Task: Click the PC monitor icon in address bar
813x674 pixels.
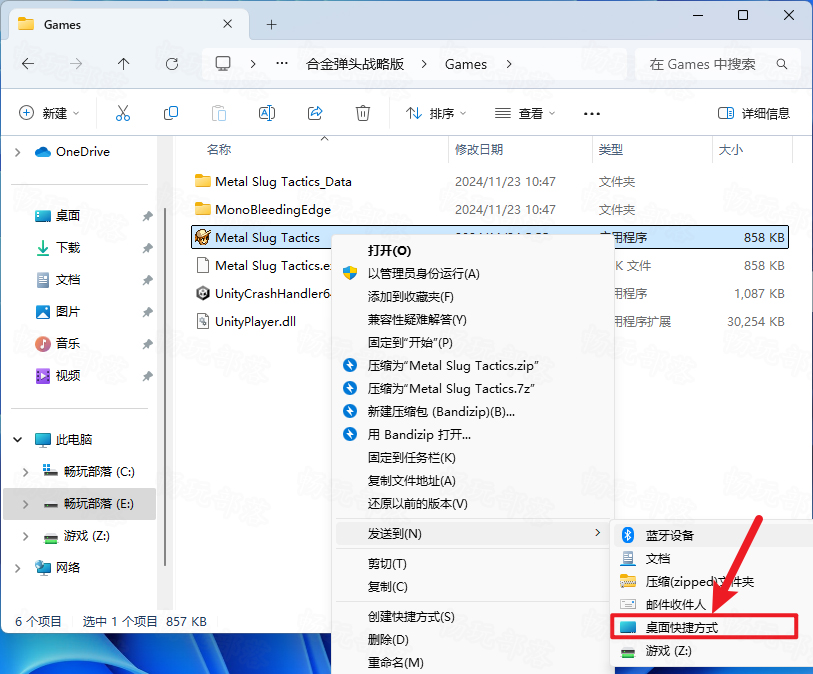Action: click(223, 64)
